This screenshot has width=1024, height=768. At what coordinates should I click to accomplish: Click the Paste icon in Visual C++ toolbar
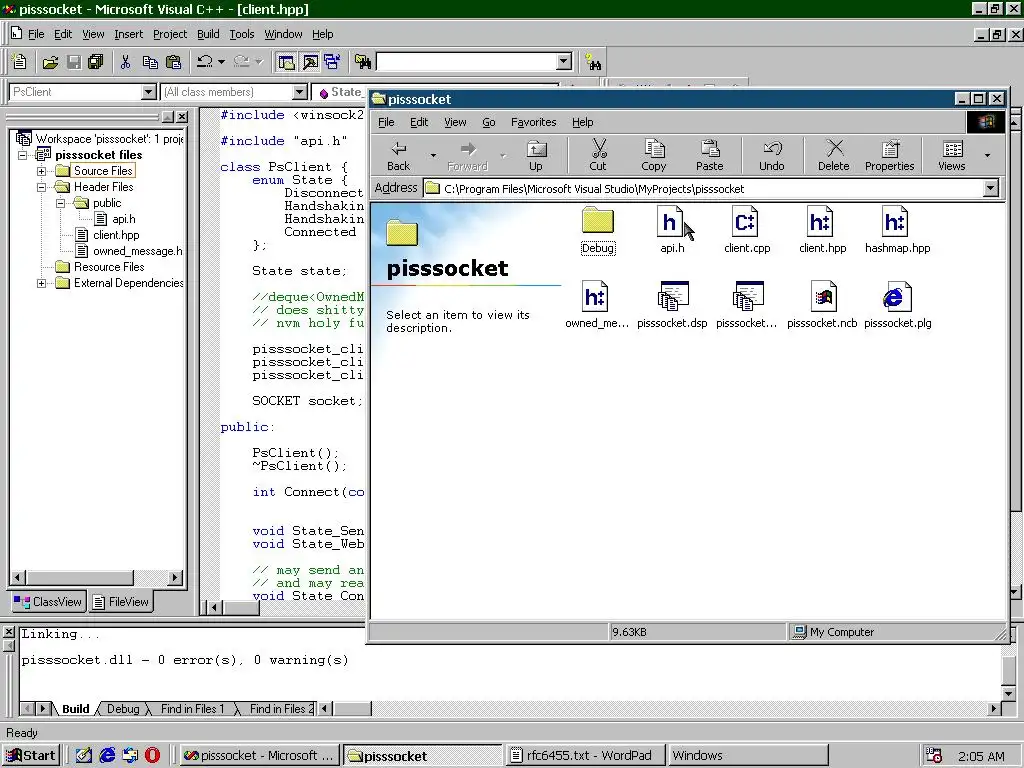coord(174,62)
